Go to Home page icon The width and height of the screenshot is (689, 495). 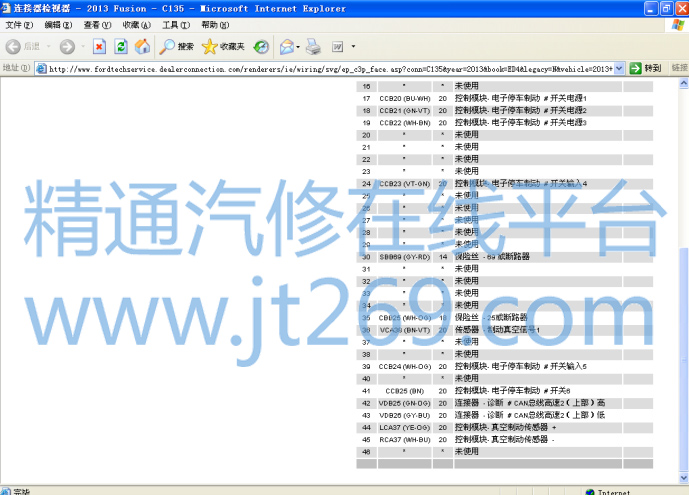142,46
